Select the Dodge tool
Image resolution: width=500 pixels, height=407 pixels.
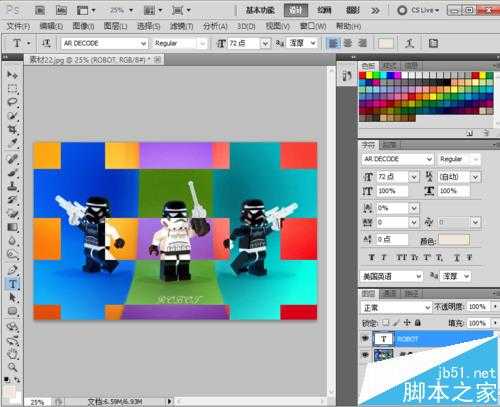tap(12, 254)
